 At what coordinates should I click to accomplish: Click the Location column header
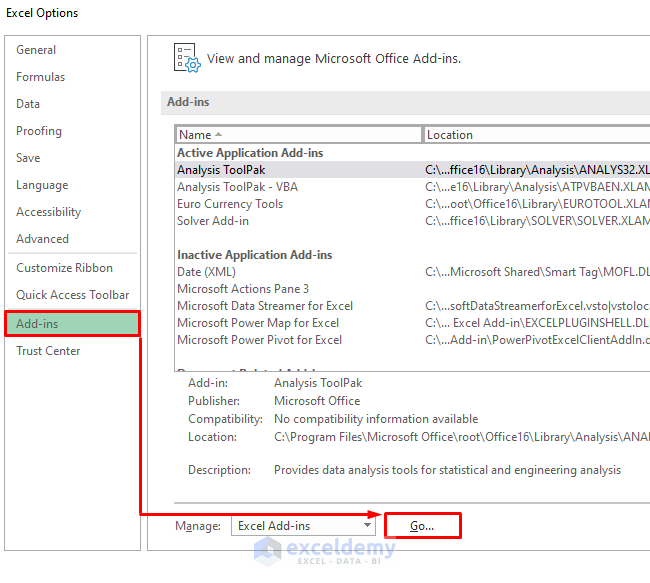pos(537,135)
